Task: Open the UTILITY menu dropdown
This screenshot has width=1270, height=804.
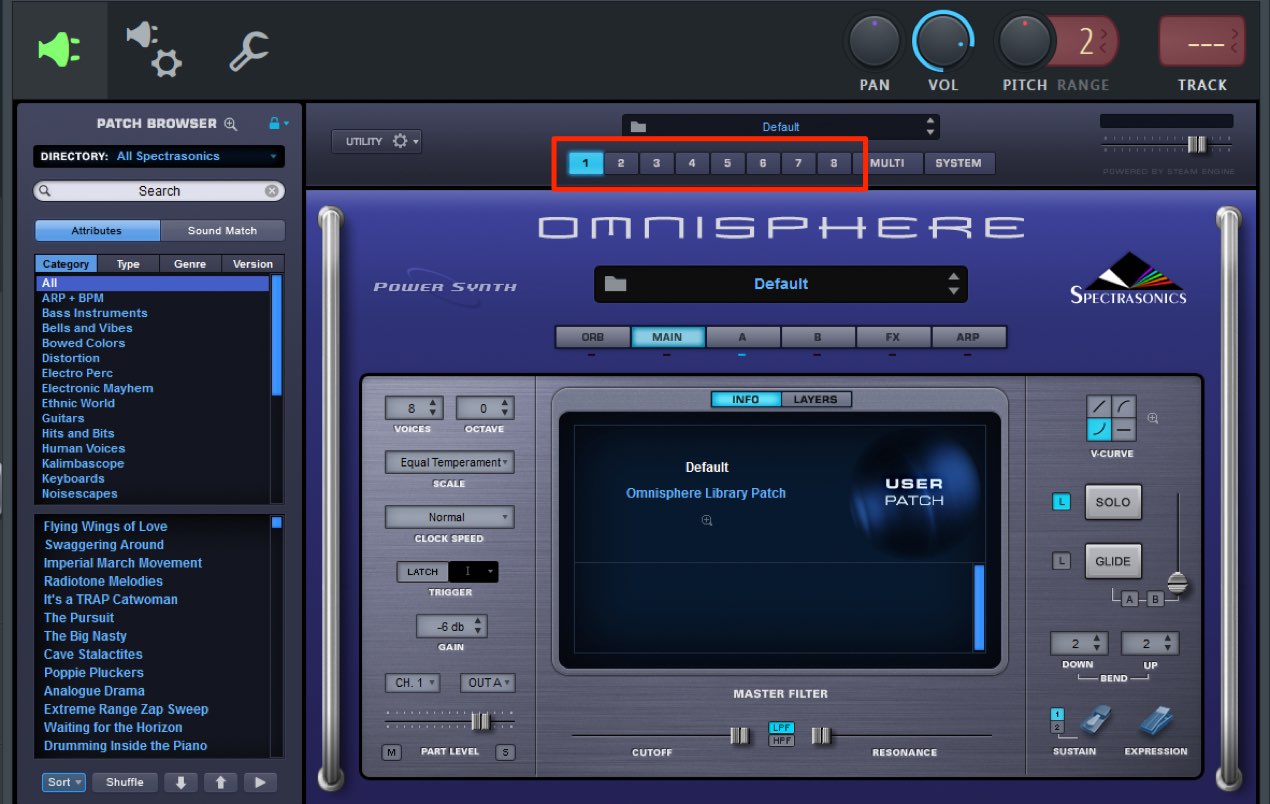Action: [377, 141]
